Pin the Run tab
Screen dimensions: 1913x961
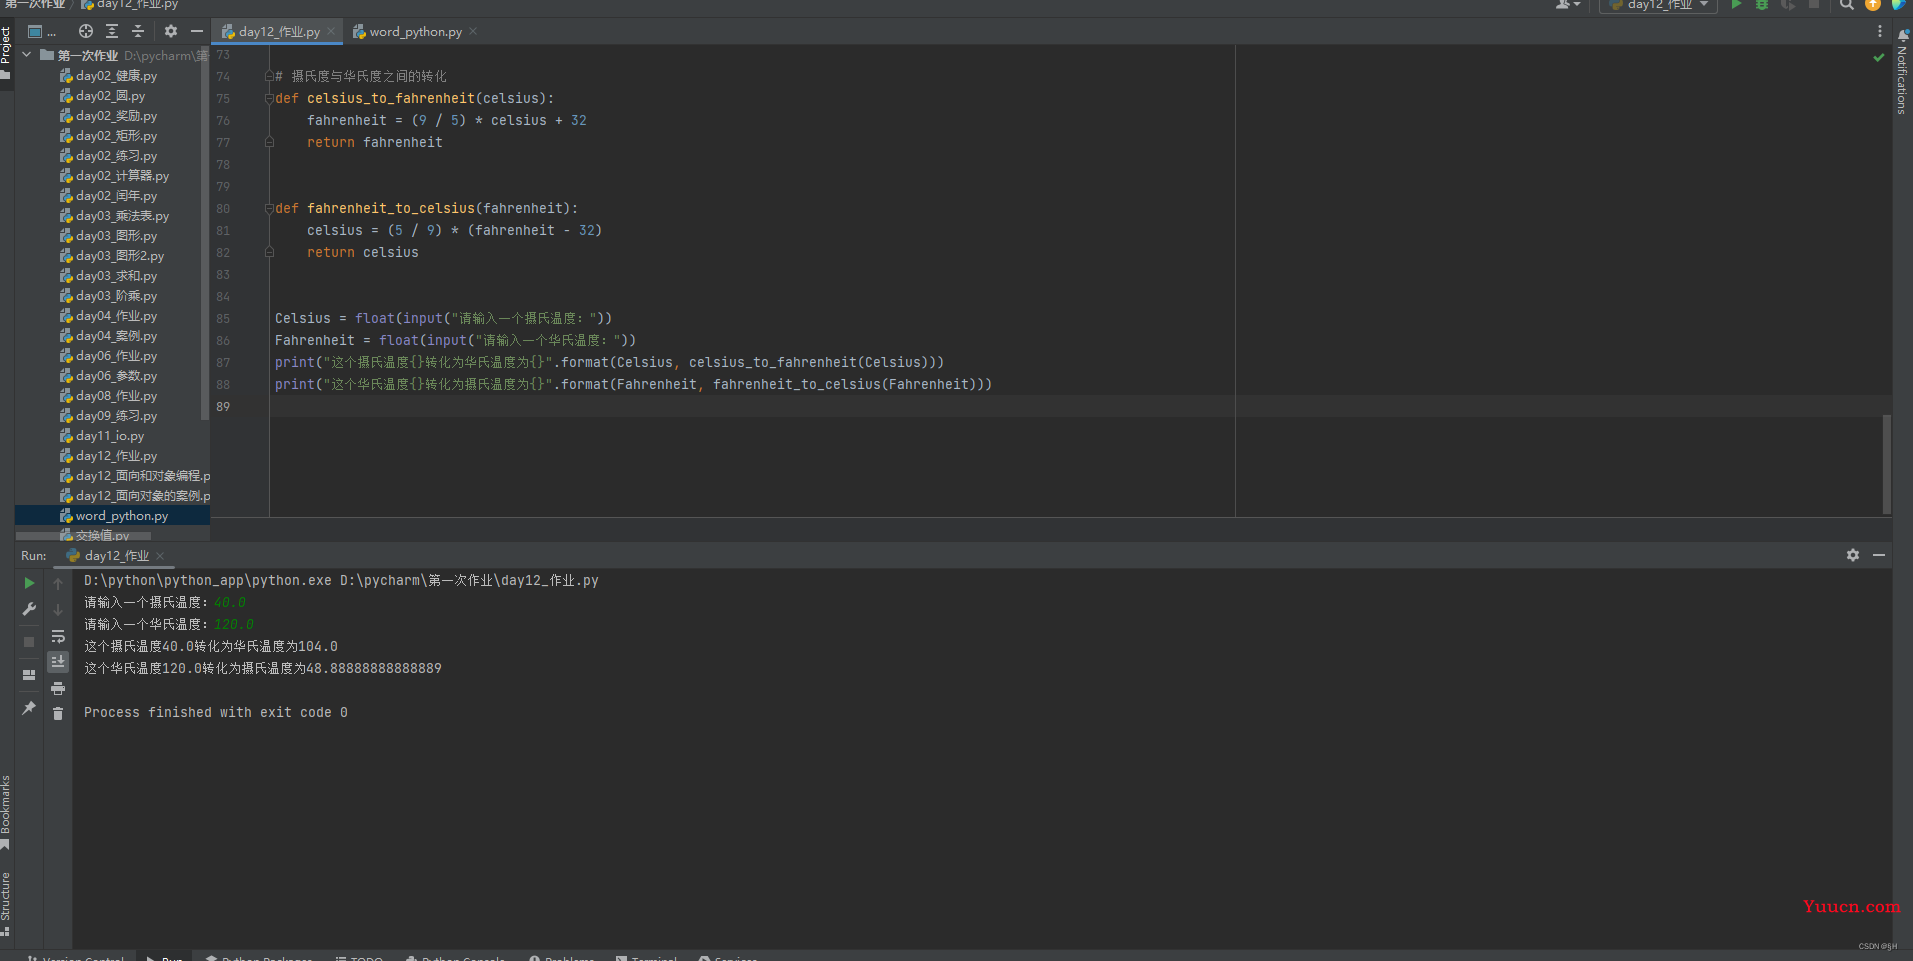pyautogui.click(x=29, y=708)
